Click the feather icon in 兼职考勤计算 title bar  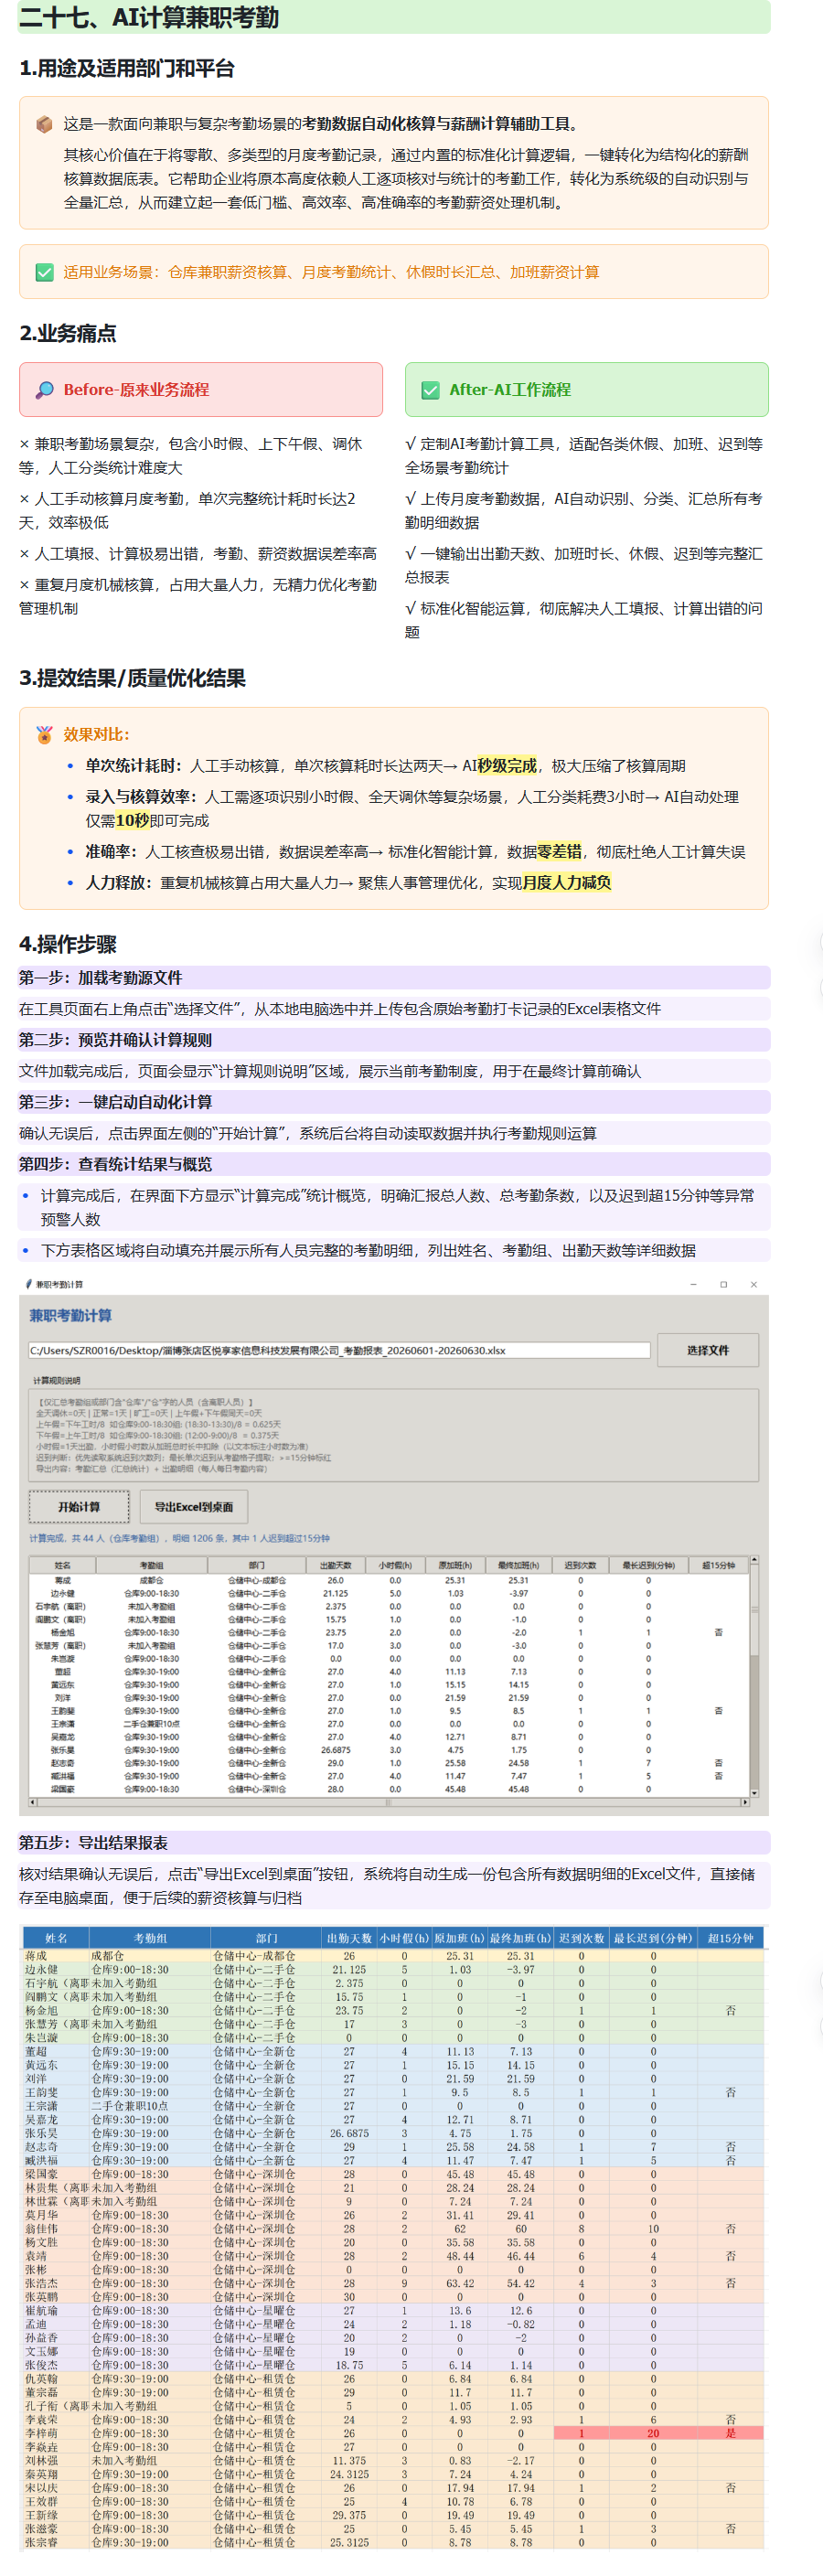pyautogui.click(x=28, y=1284)
